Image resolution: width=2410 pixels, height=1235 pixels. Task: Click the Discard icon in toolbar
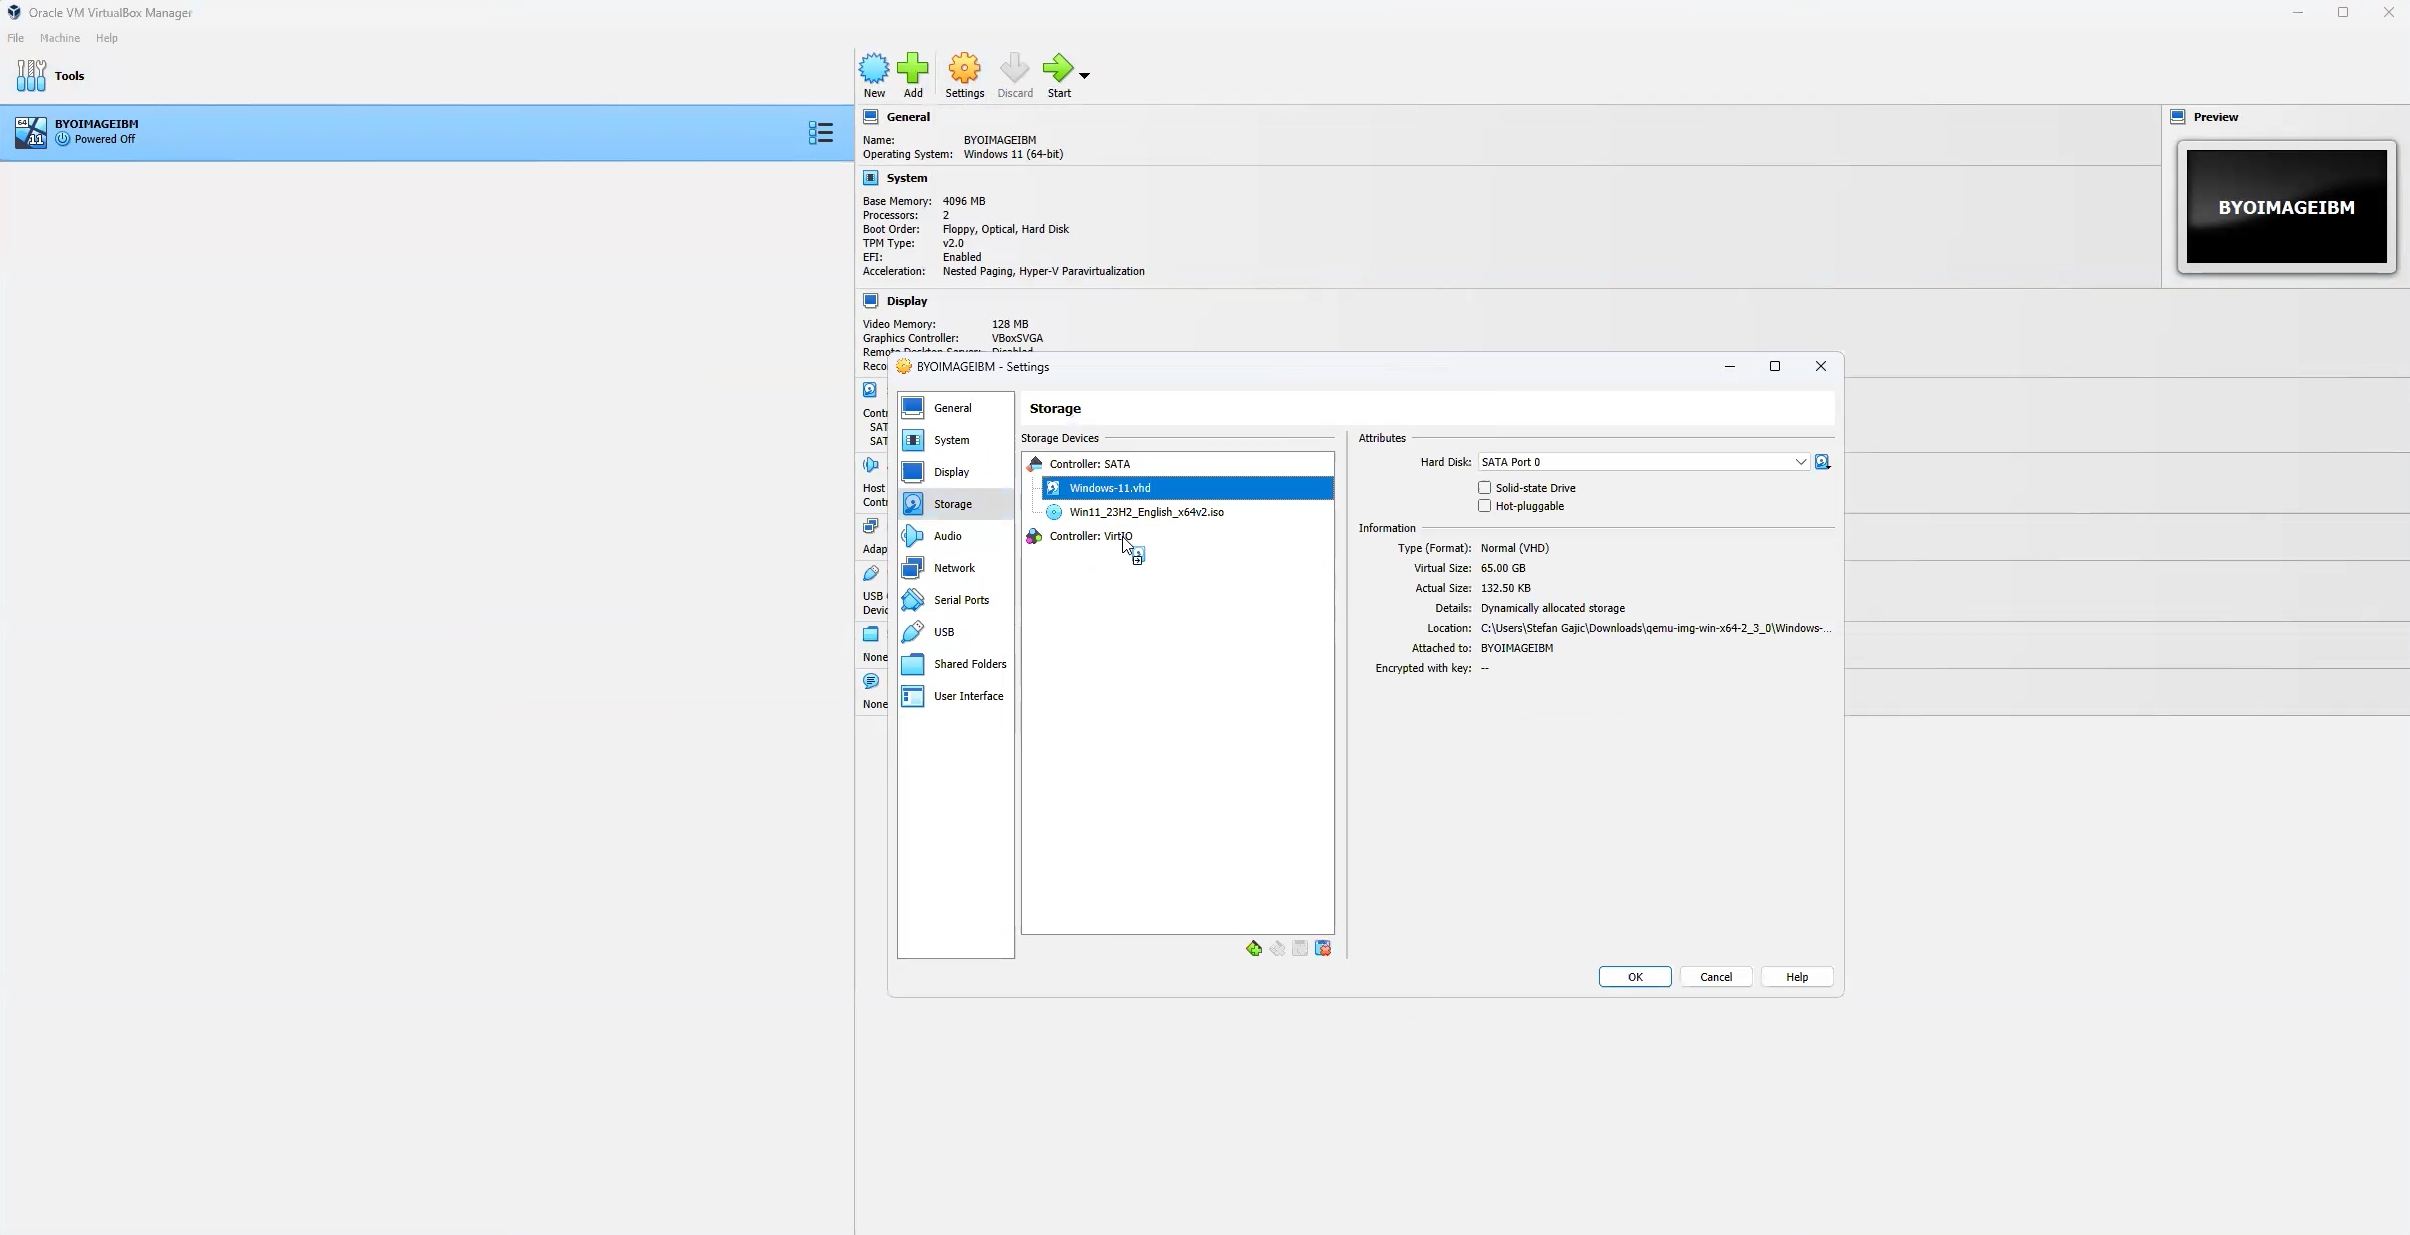(1014, 68)
